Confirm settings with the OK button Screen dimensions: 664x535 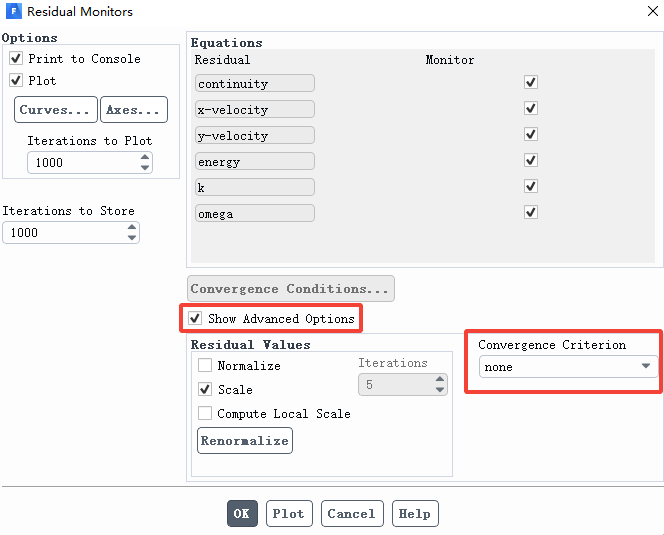(242, 513)
